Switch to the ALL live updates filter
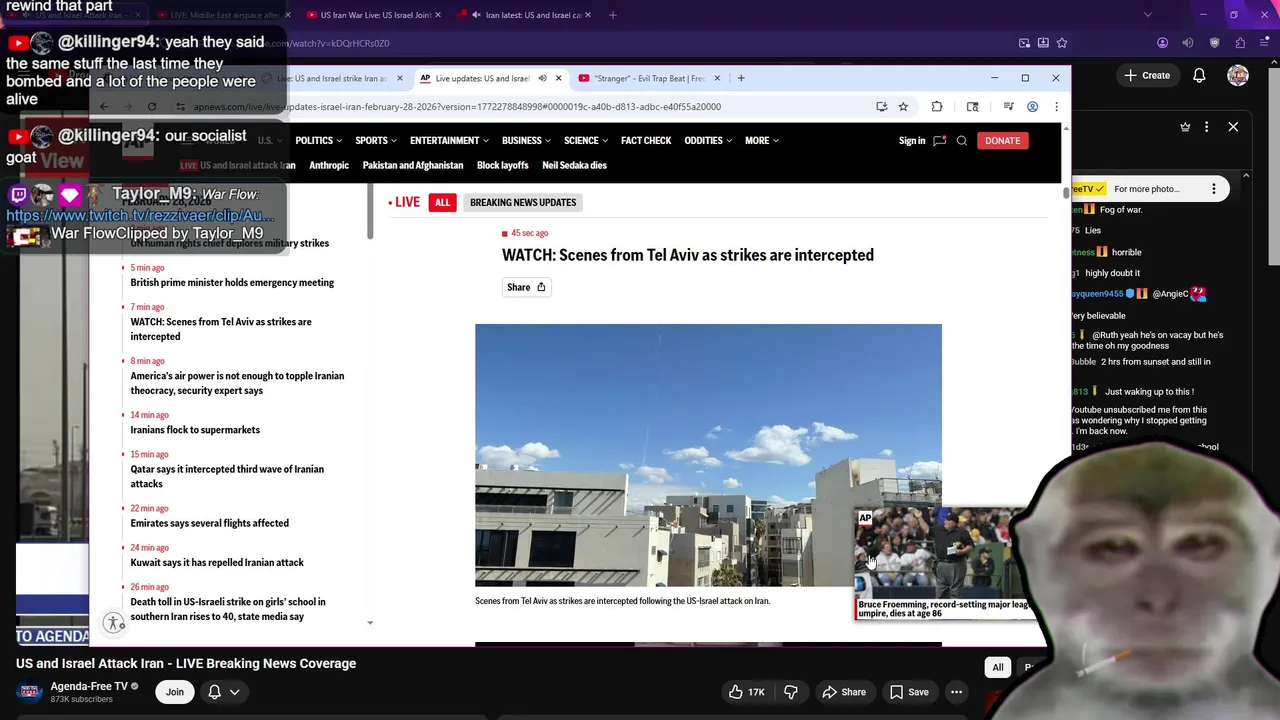 pyautogui.click(x=442, y=202)
